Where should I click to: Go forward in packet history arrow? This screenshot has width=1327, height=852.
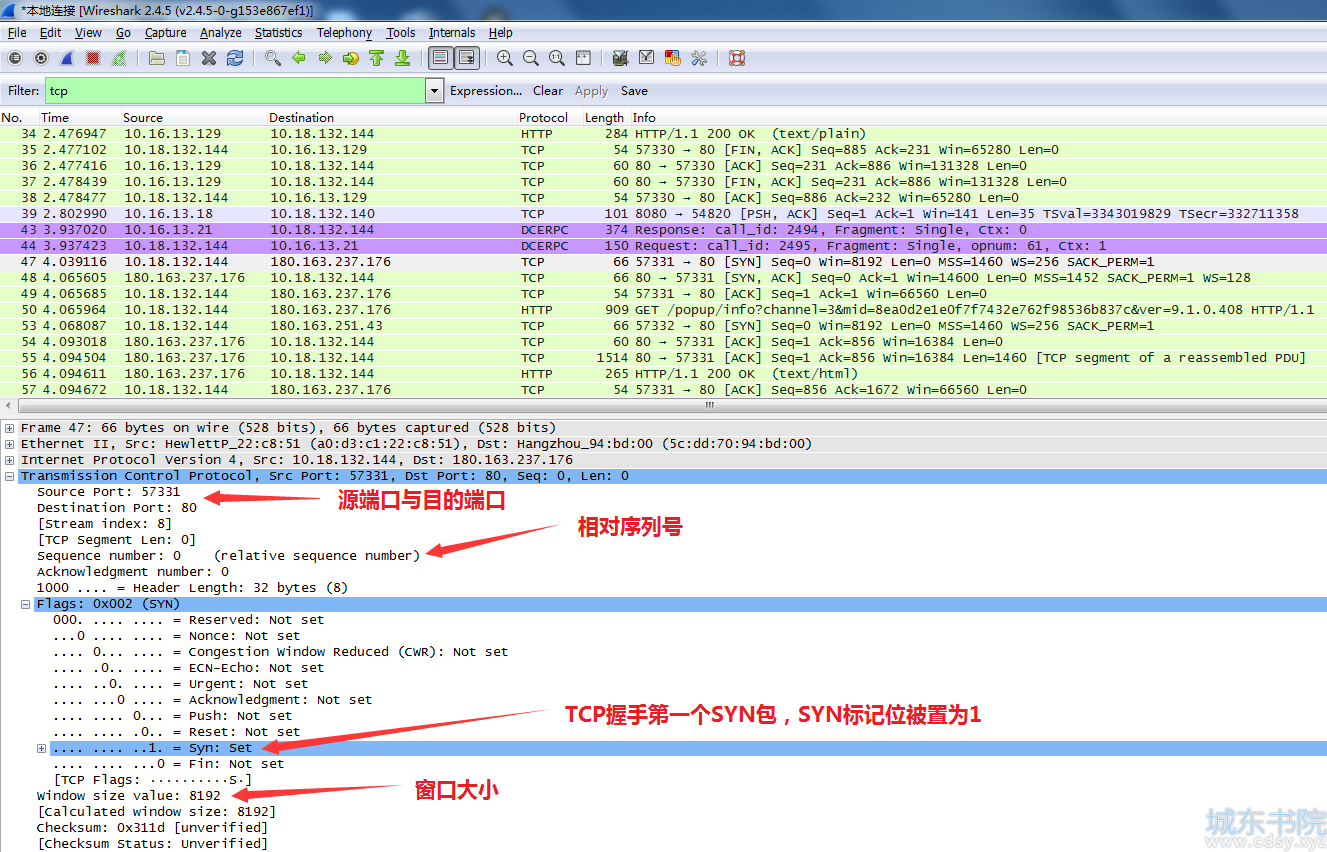tap(324, 58)
